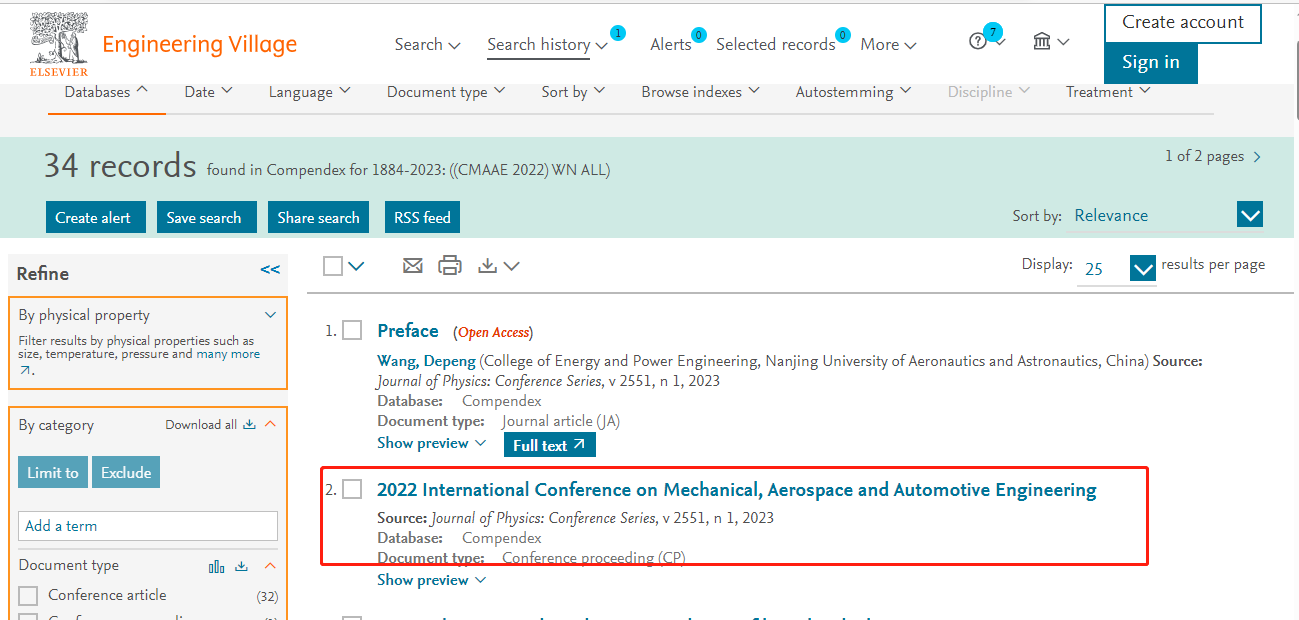This screenshot has height=620, width=1299.
Task: Click the Add a term input field
Action: tap(148, 526)
